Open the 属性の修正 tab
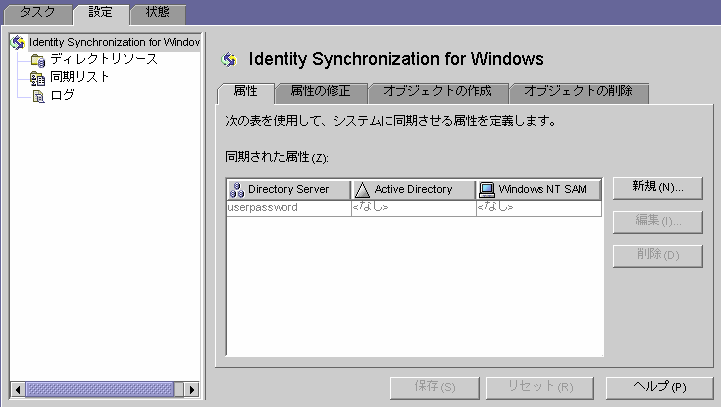Image resolution: width=721 pixels, height=407 pixels. point(320,92)
